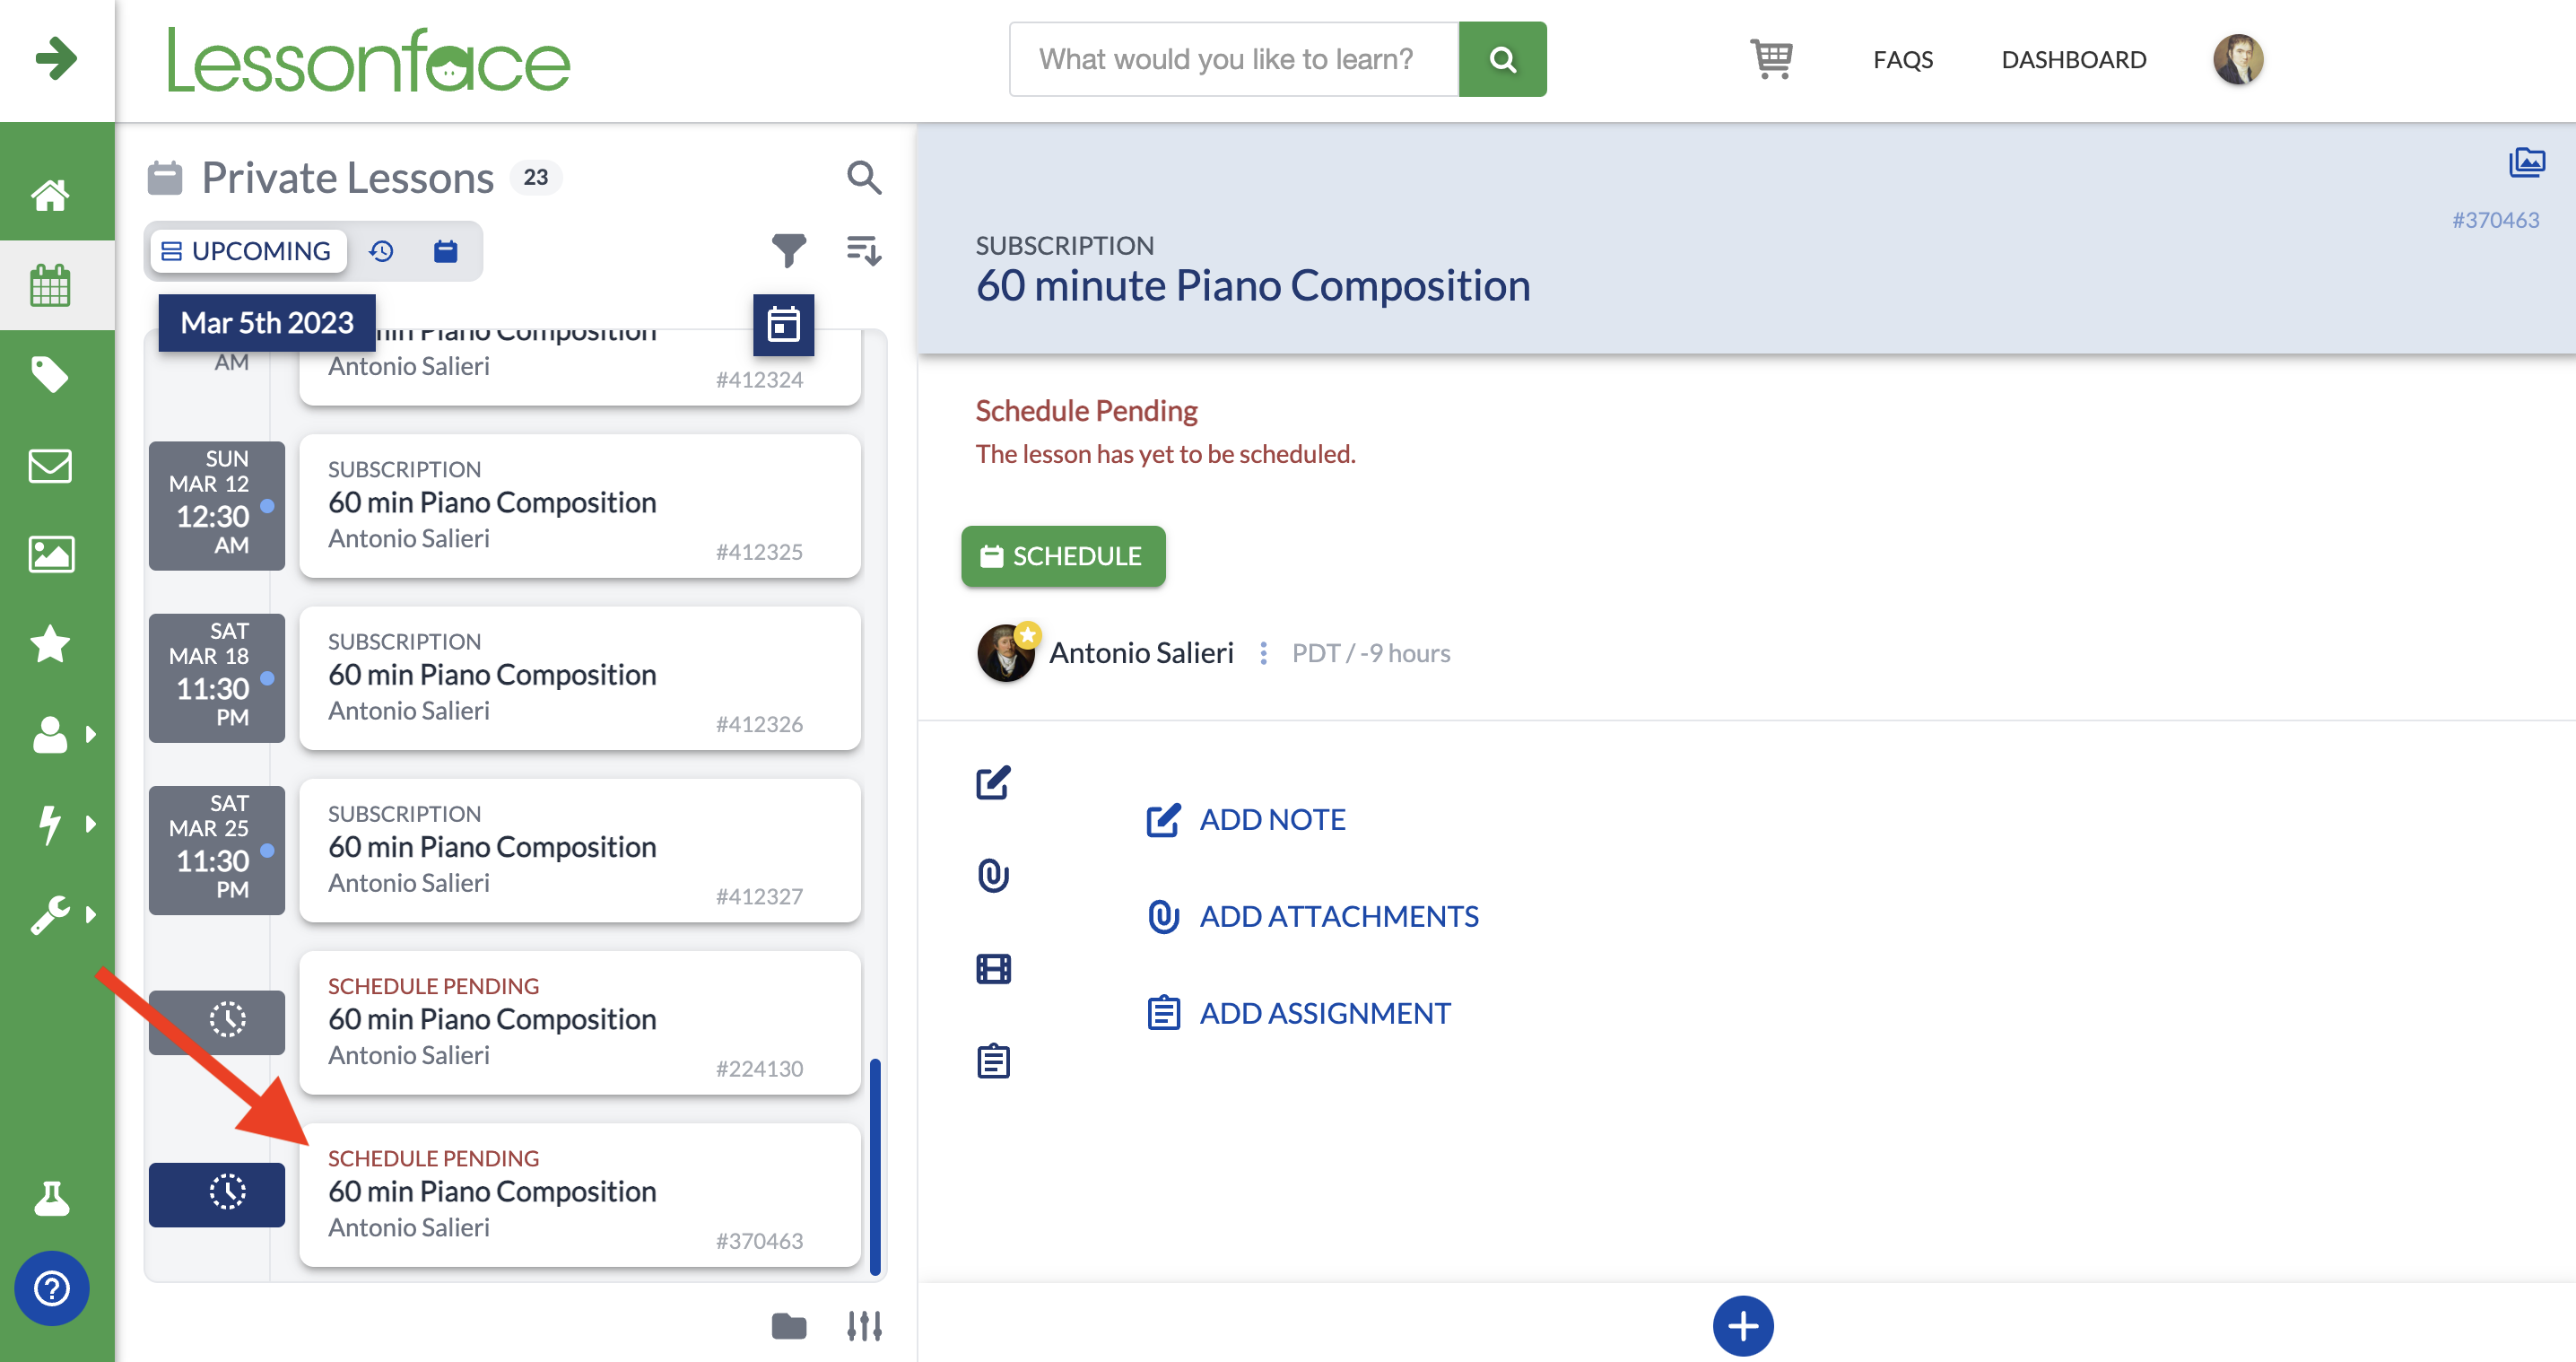Switch to the calendar view tab

(x=445, y=251)
